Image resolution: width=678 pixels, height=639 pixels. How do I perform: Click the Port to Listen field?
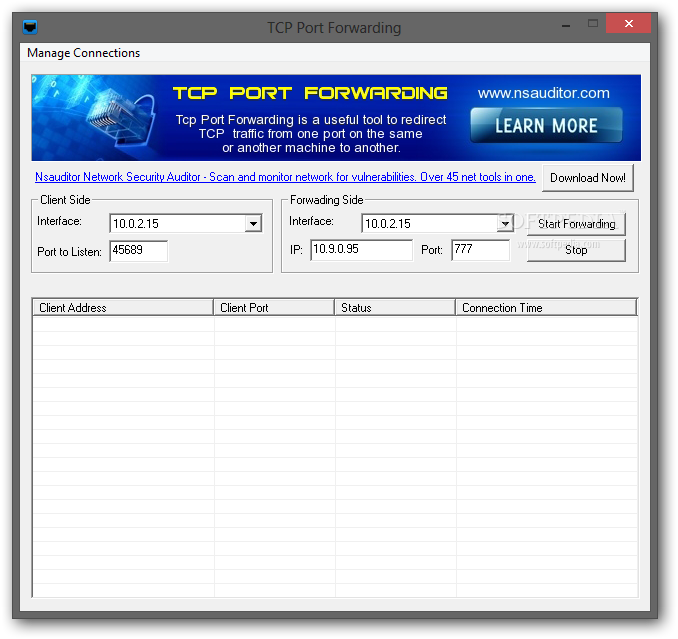138,250
